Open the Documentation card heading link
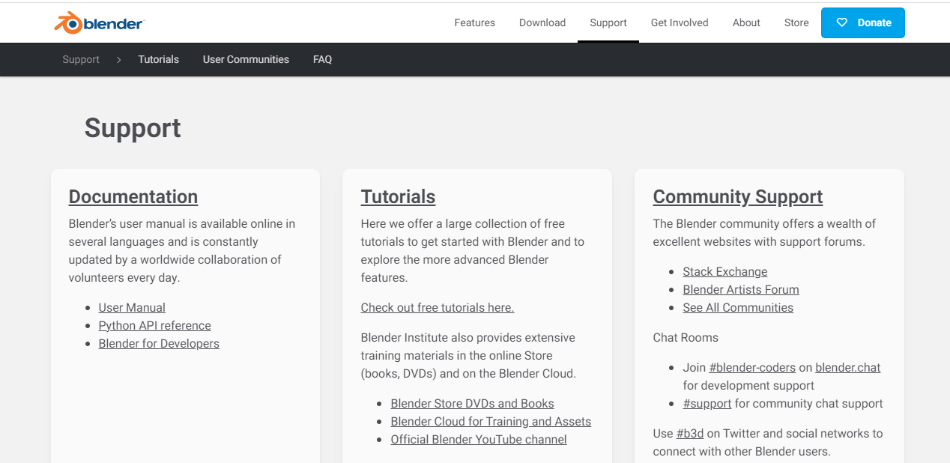 133,197
